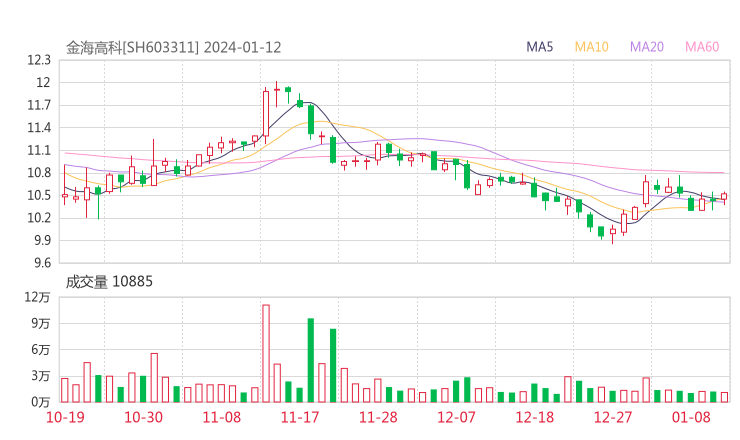This screenshot has width=740, height=440.
Task: Click the MA20 legend label
Action: pos(647,47)
